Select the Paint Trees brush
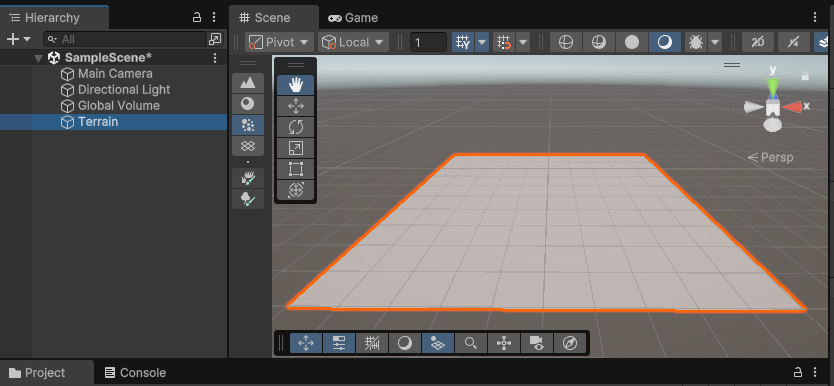834x386 pixels. click(248, 199)
